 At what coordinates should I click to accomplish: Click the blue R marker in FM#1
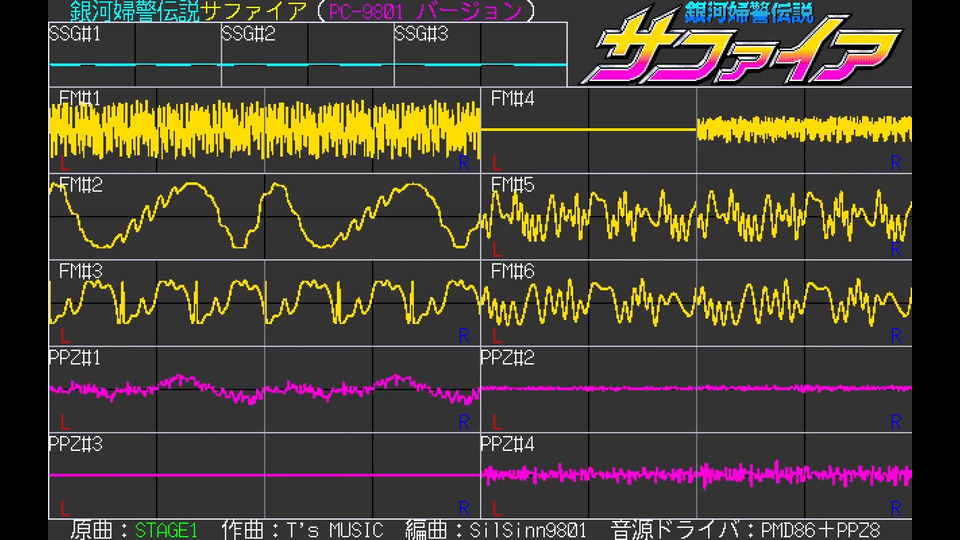[464, 163]
